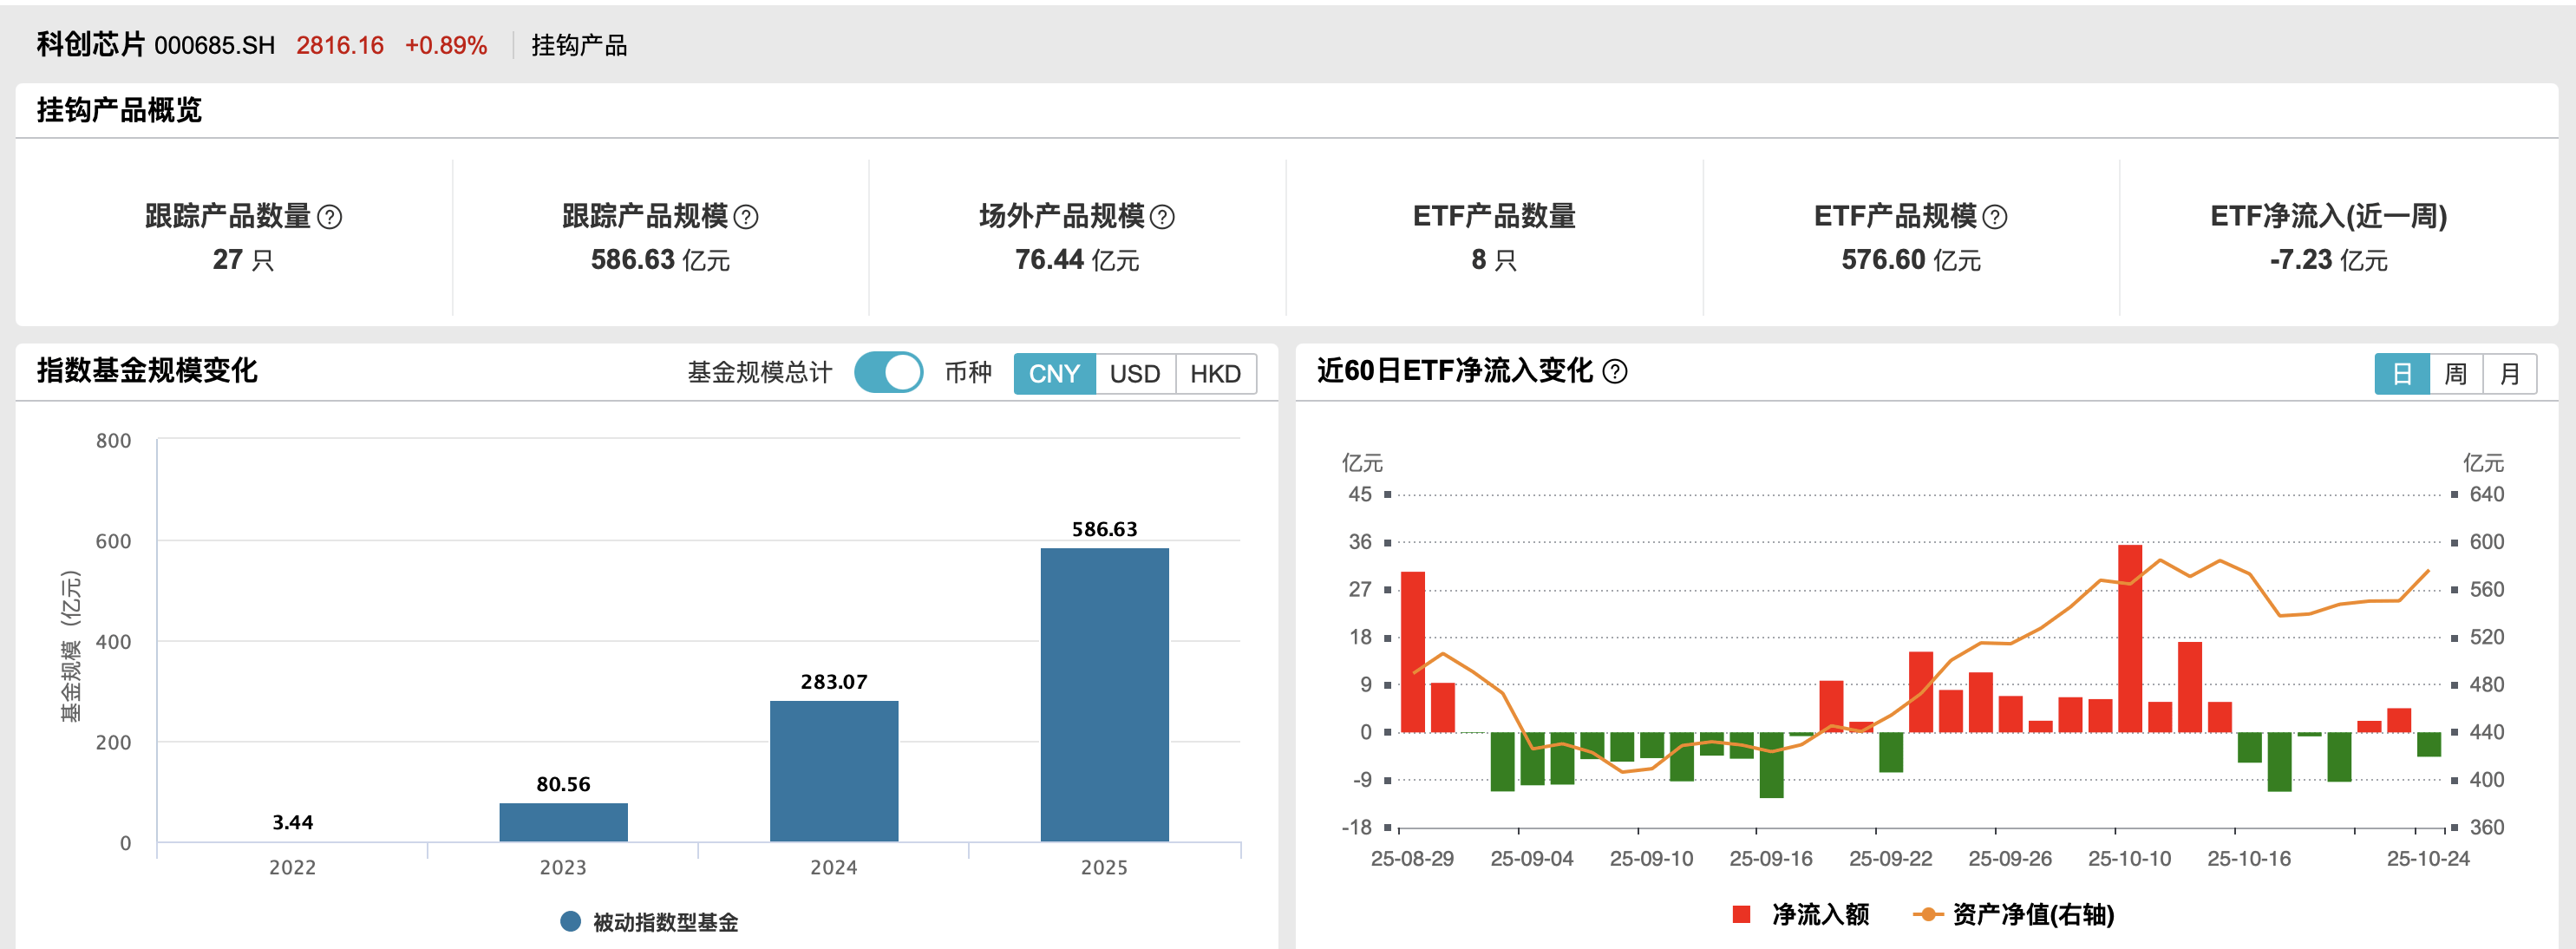Click the 净流入额 red legend marker
Image resolution: width=2576 pixels, height=949 pixels.
[x=1741, y=914]
